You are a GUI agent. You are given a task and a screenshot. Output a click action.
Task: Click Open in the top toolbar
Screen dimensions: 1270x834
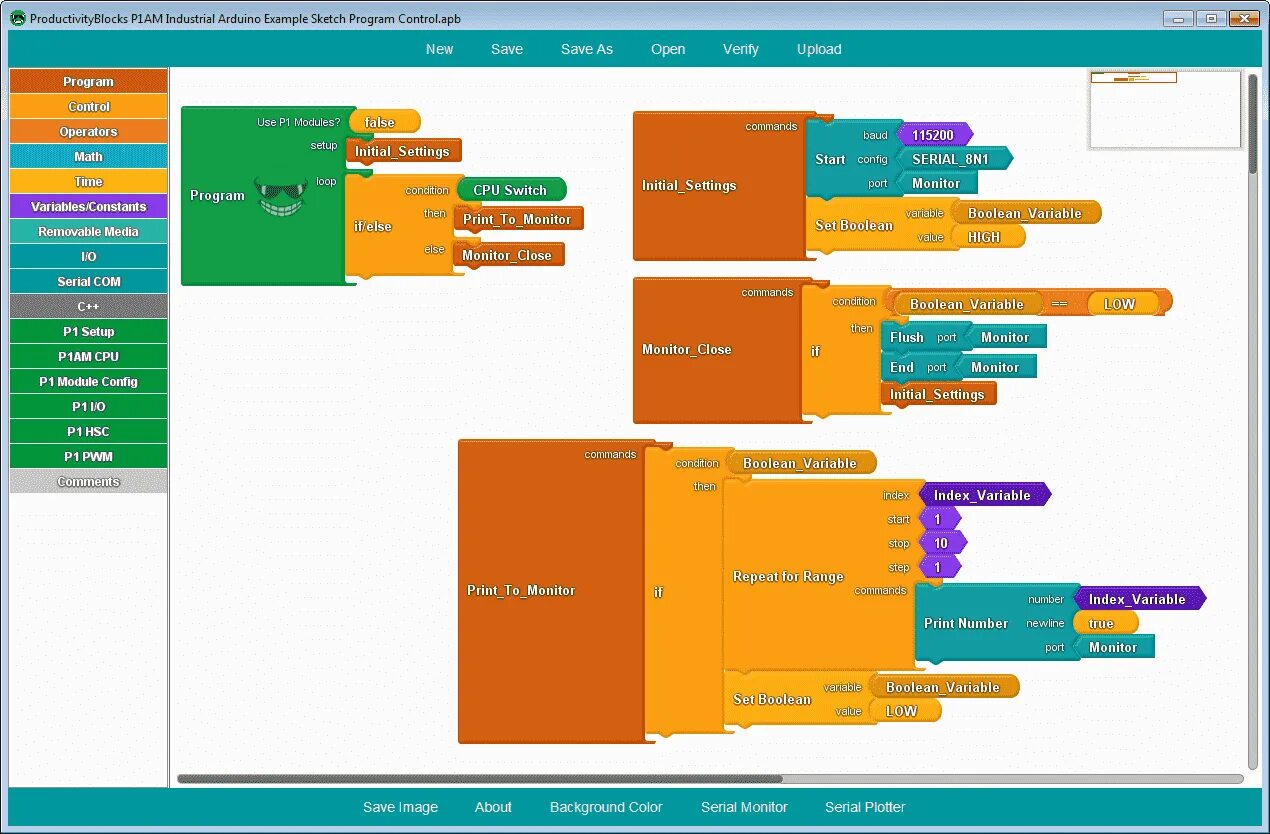(x=668, y=49)
